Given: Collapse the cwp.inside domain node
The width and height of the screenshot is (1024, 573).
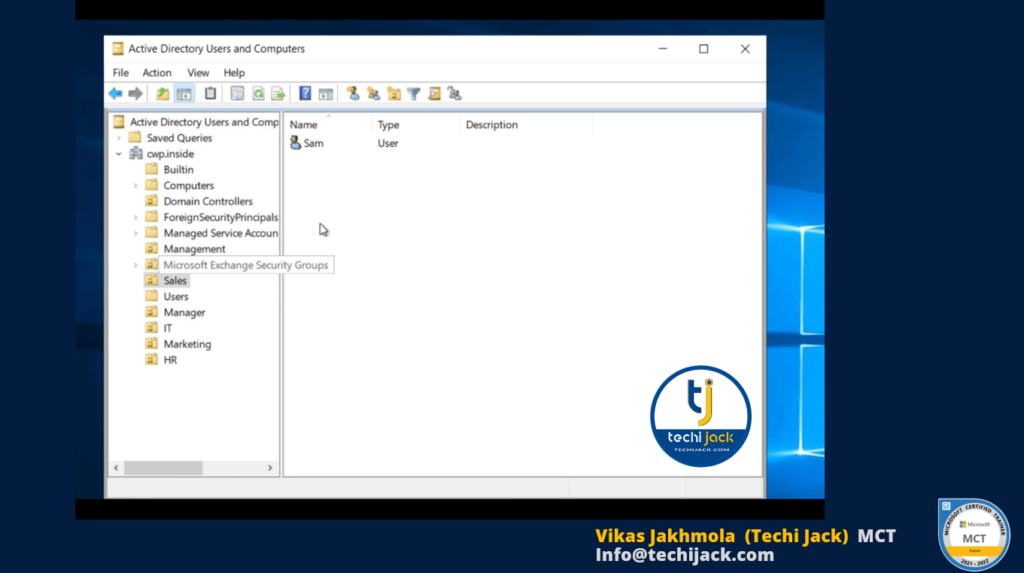Looking at the screenshot, I should pyautogui.click(x=119, y=154).
